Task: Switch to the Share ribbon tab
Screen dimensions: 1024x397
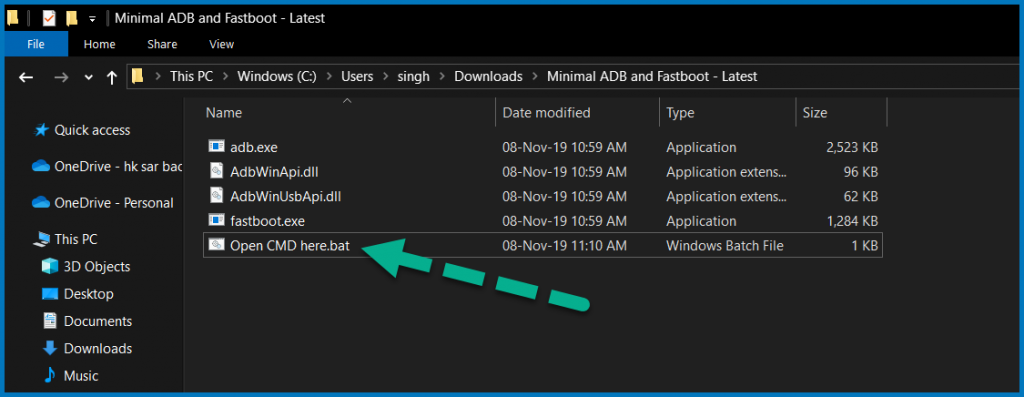Action: point(162,44)
